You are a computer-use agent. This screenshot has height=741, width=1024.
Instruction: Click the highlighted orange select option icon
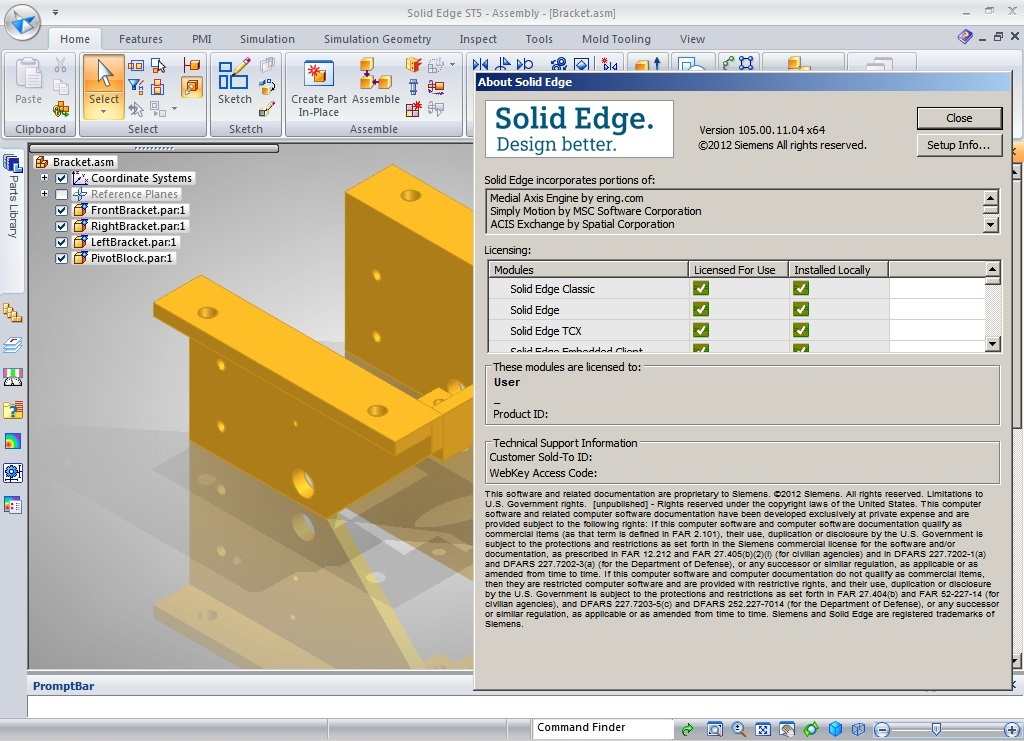point(191,87)
